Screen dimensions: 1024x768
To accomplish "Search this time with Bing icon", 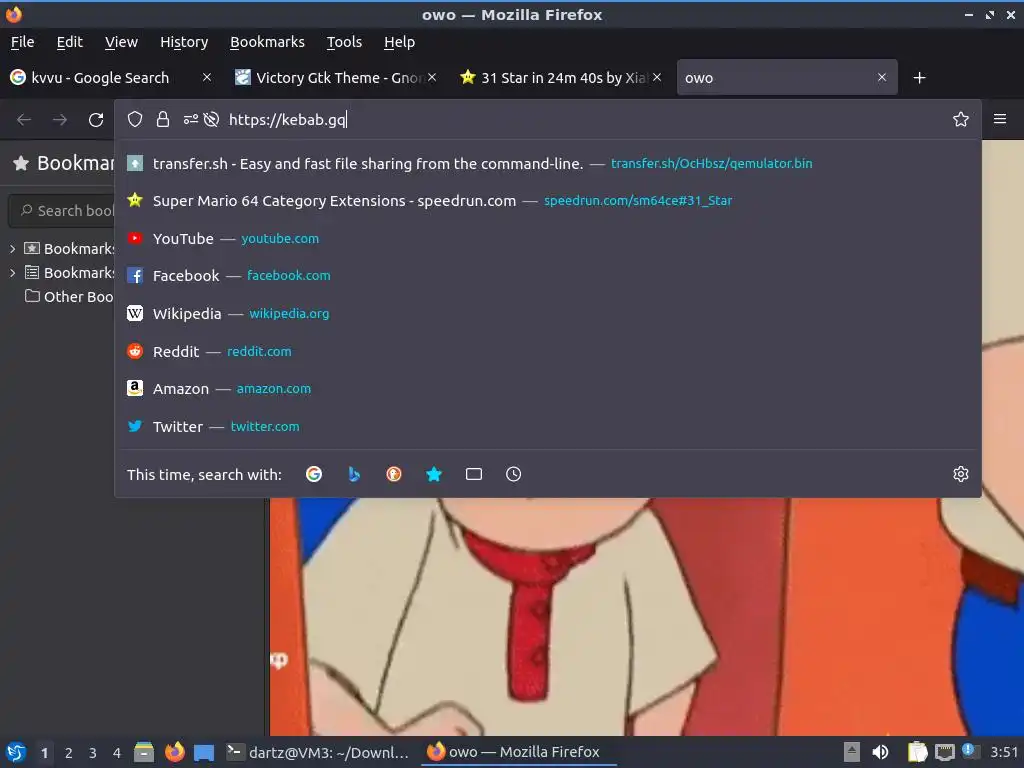I will pyautogui.click(x=354, y=474).
